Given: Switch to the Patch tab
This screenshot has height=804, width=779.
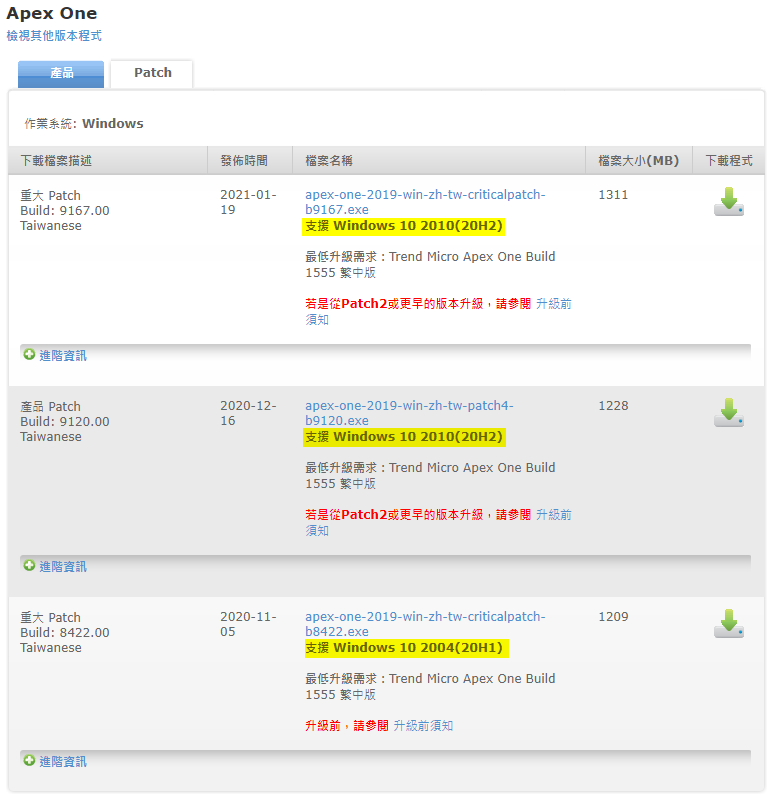Looking at the screenshot, I should [x=152, y=73].
